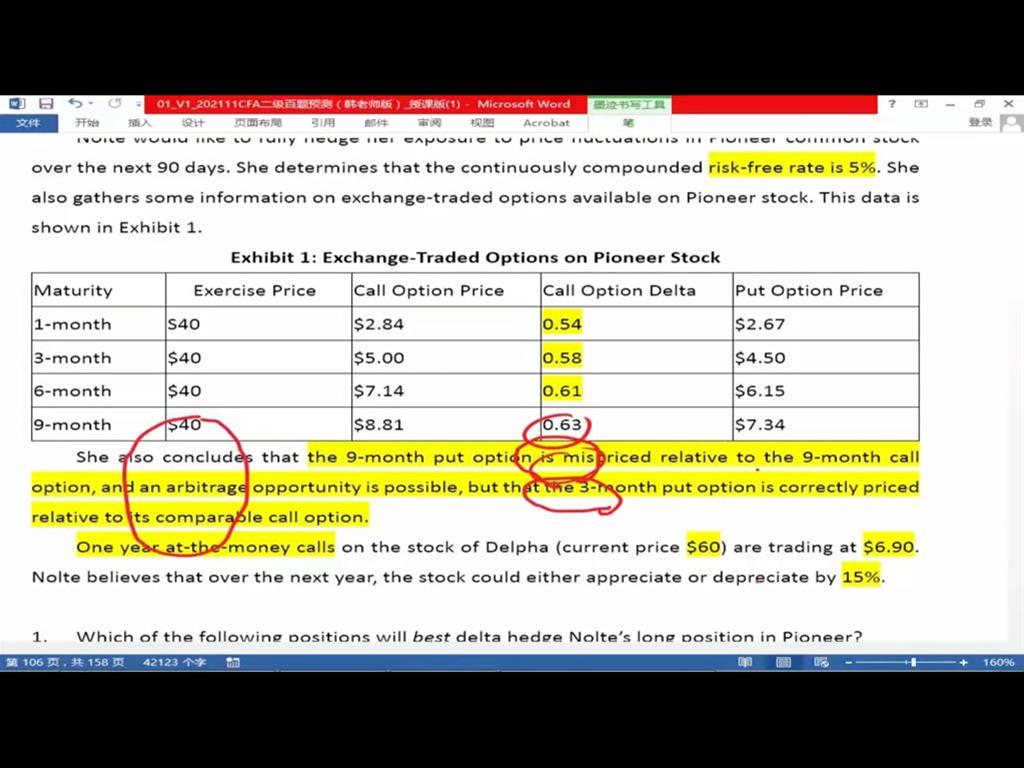The image size is (1024, 768).
Task: Open zoom dialog via 160% label
Action: [x=999, y=662]
